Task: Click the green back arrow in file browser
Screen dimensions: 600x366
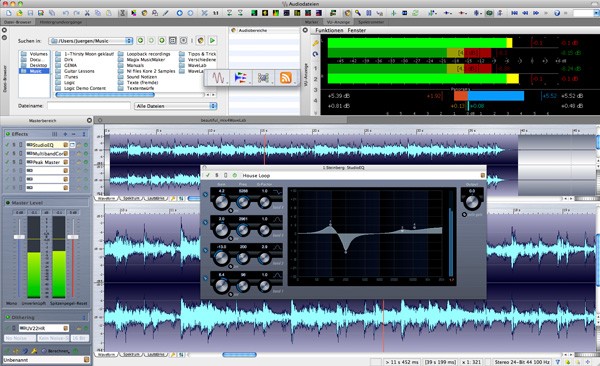Action: pyautogui.click(x=140, y=40)
